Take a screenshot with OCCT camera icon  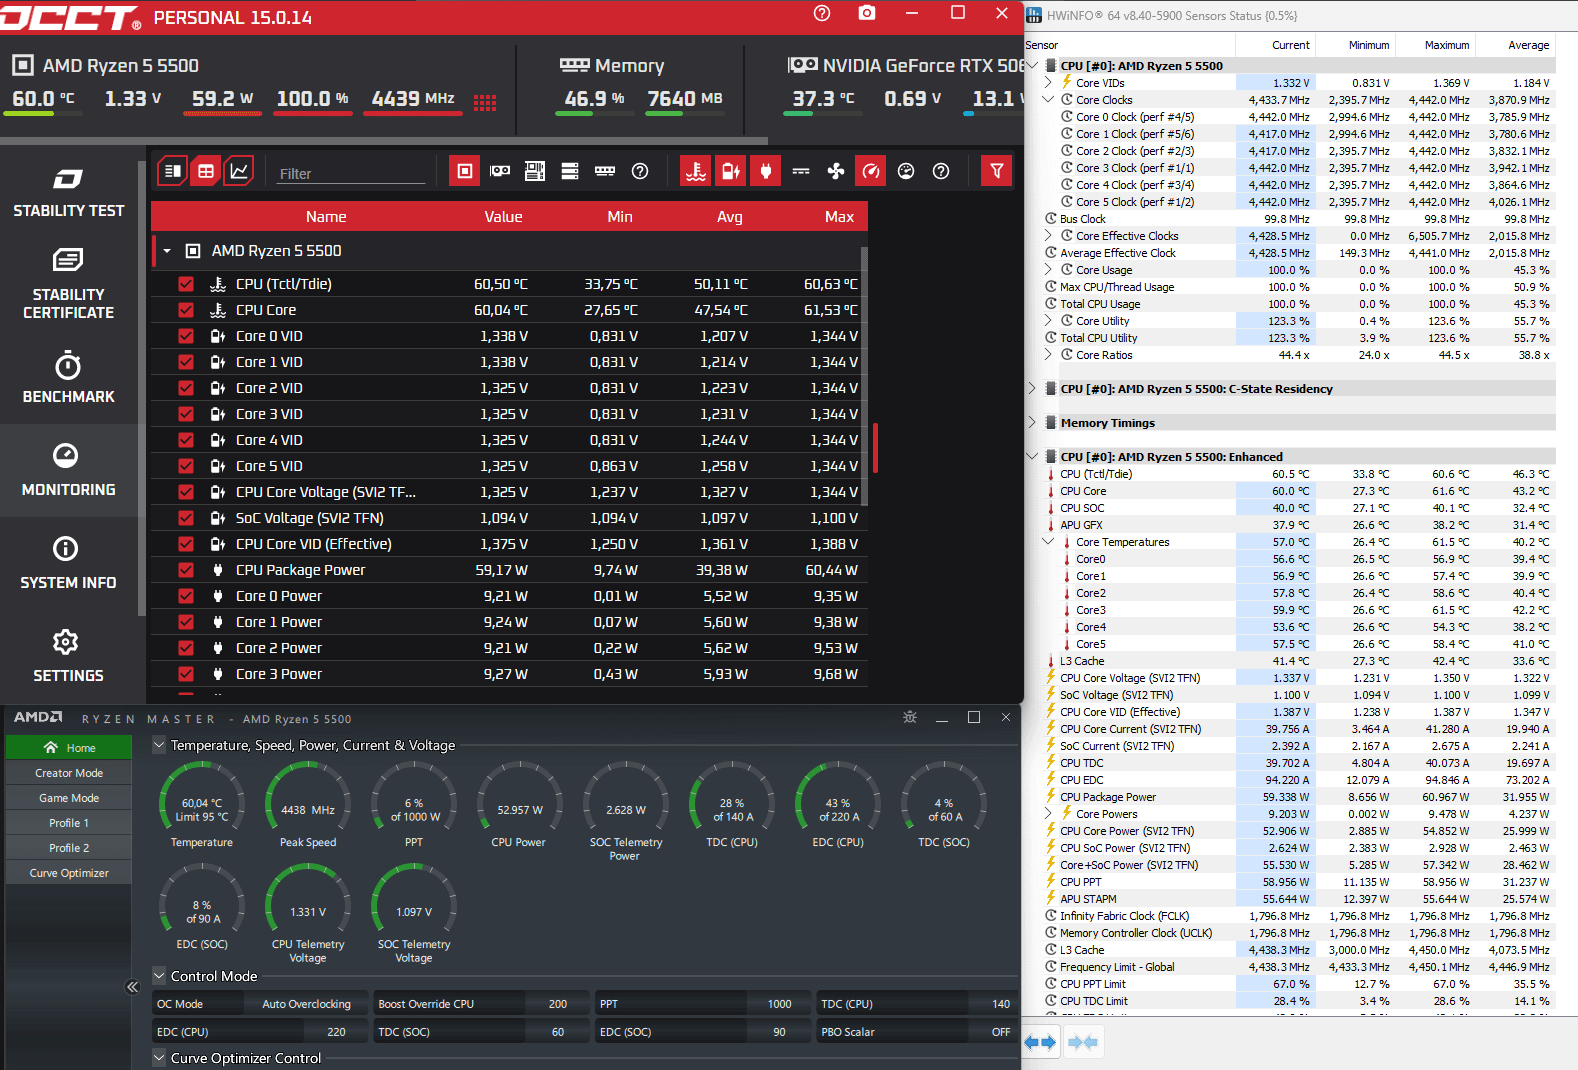point(867,13)
